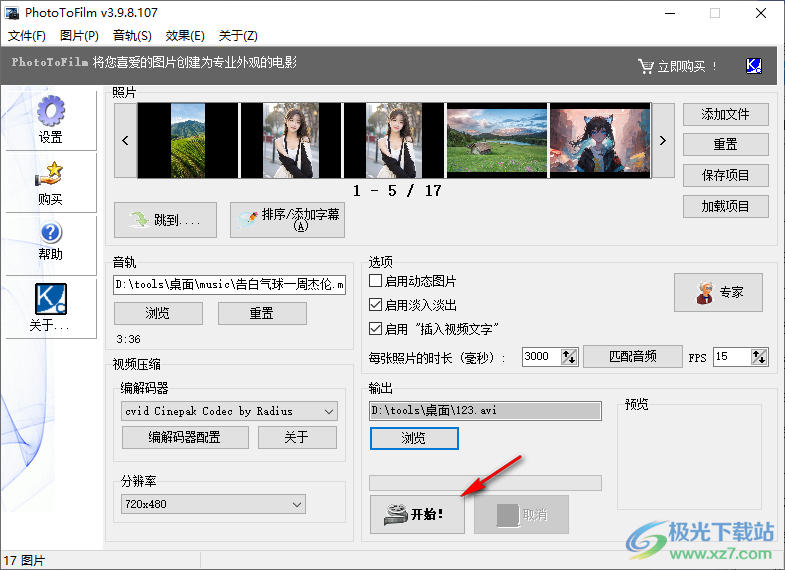Click the audio track 重置 button
The width and height of the screenshot is (785, 570).
click(x=262, y=314)
